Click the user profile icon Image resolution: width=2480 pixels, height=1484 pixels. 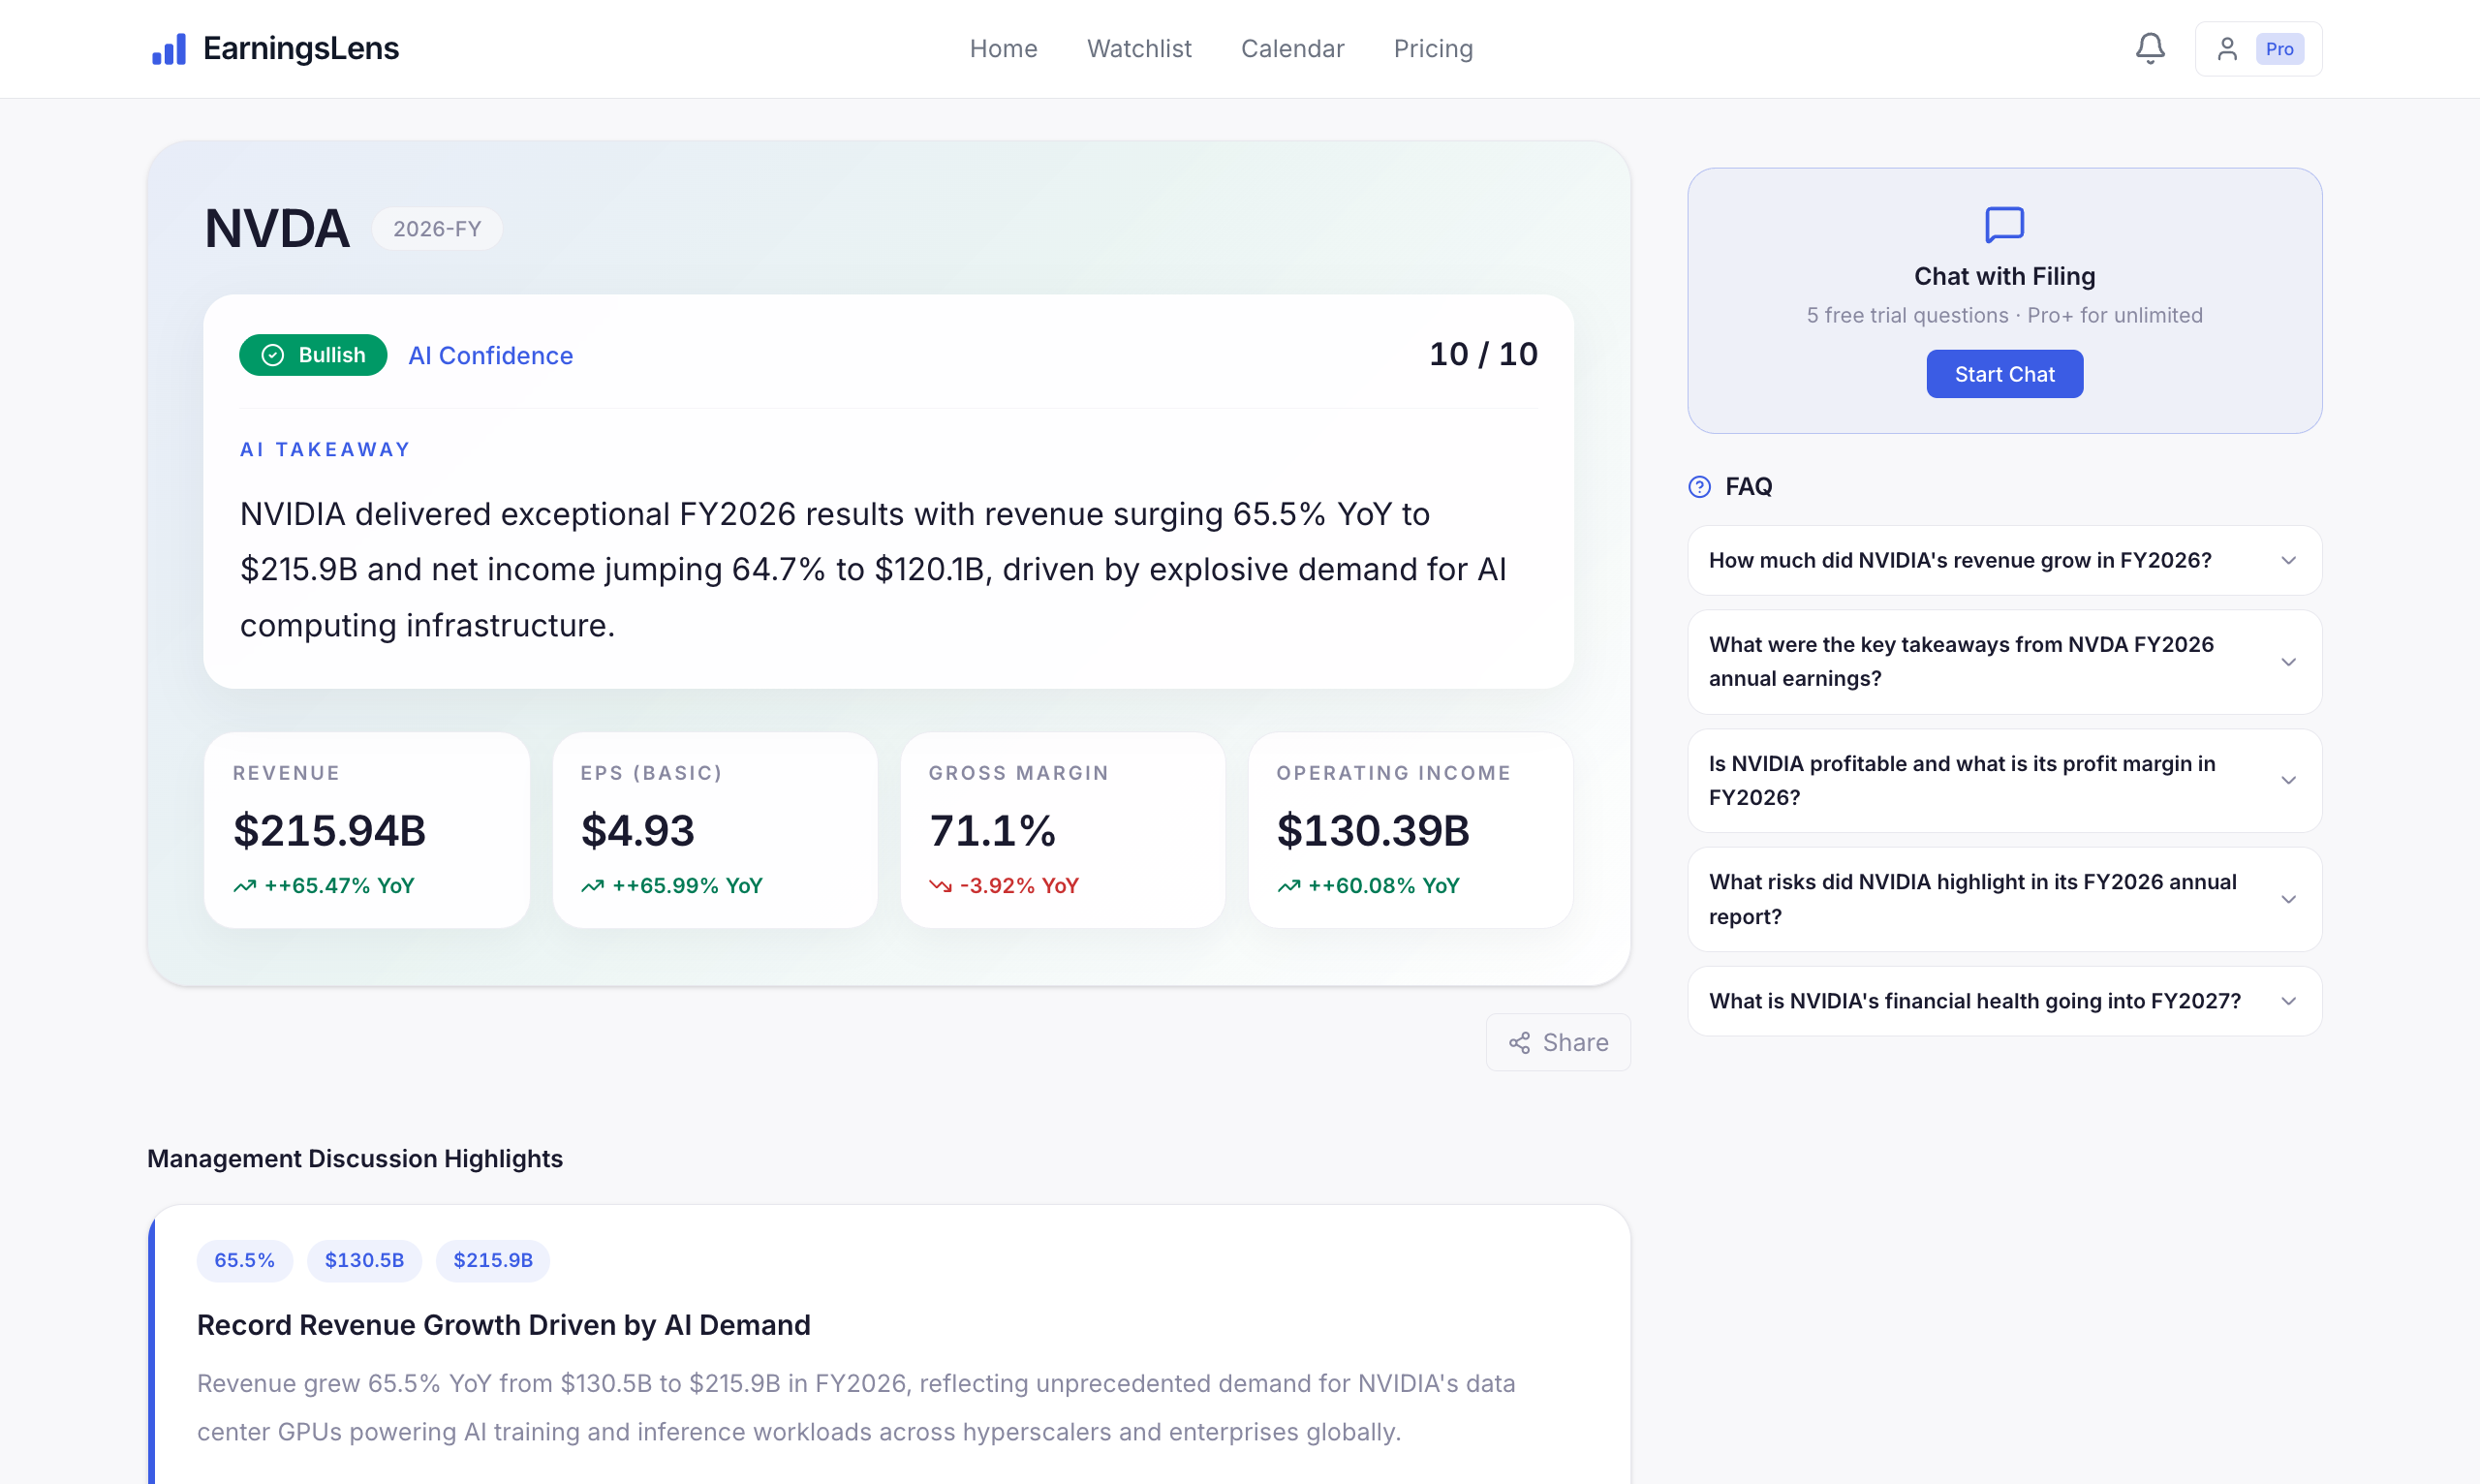(x=2226, y=49)
